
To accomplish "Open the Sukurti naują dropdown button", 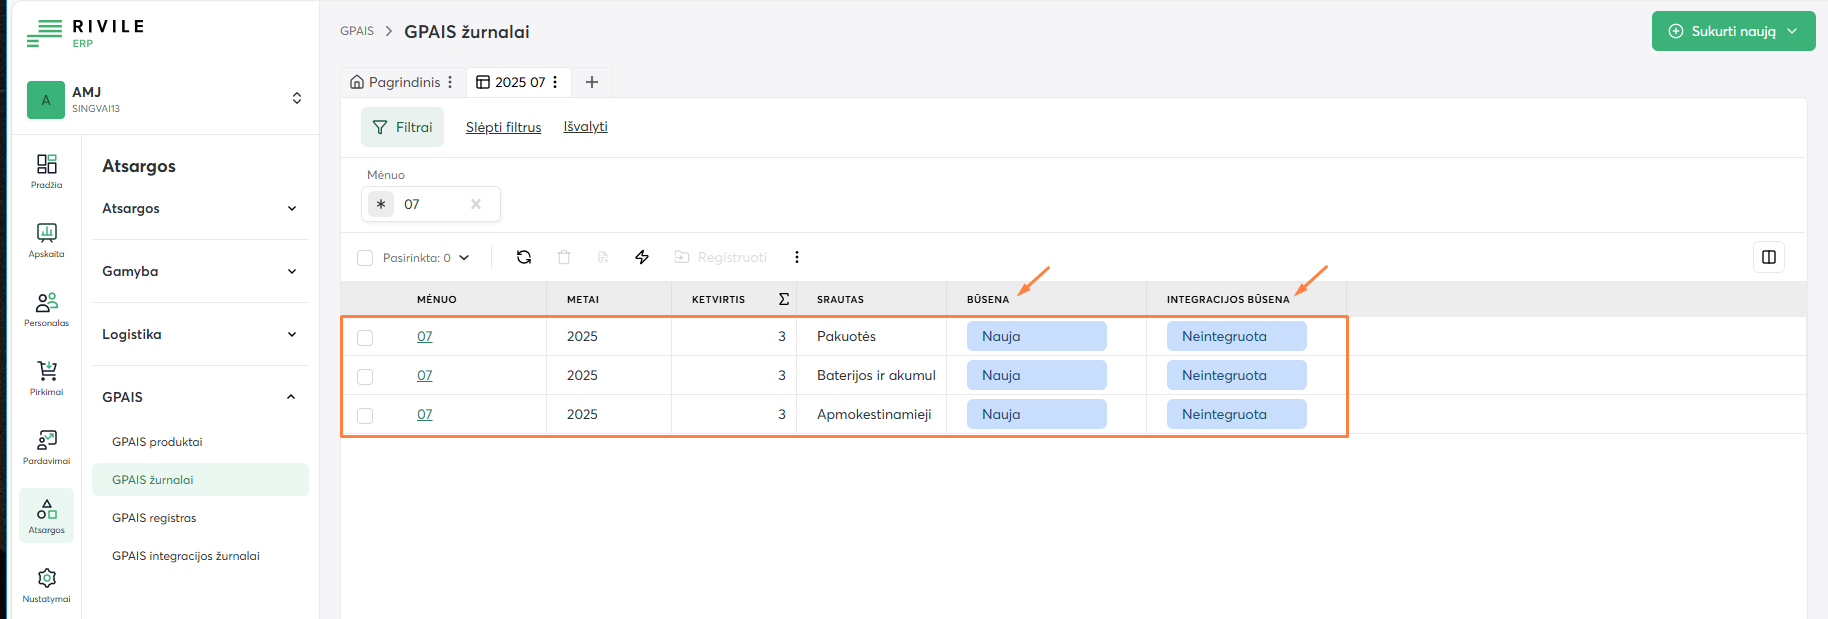I will pos(1733,31).
